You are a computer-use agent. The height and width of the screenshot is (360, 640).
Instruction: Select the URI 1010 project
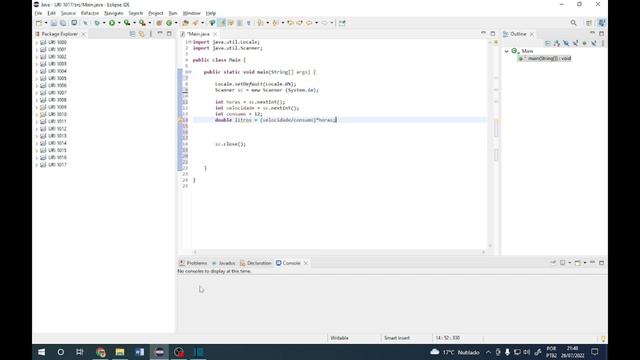coord(57,114)
